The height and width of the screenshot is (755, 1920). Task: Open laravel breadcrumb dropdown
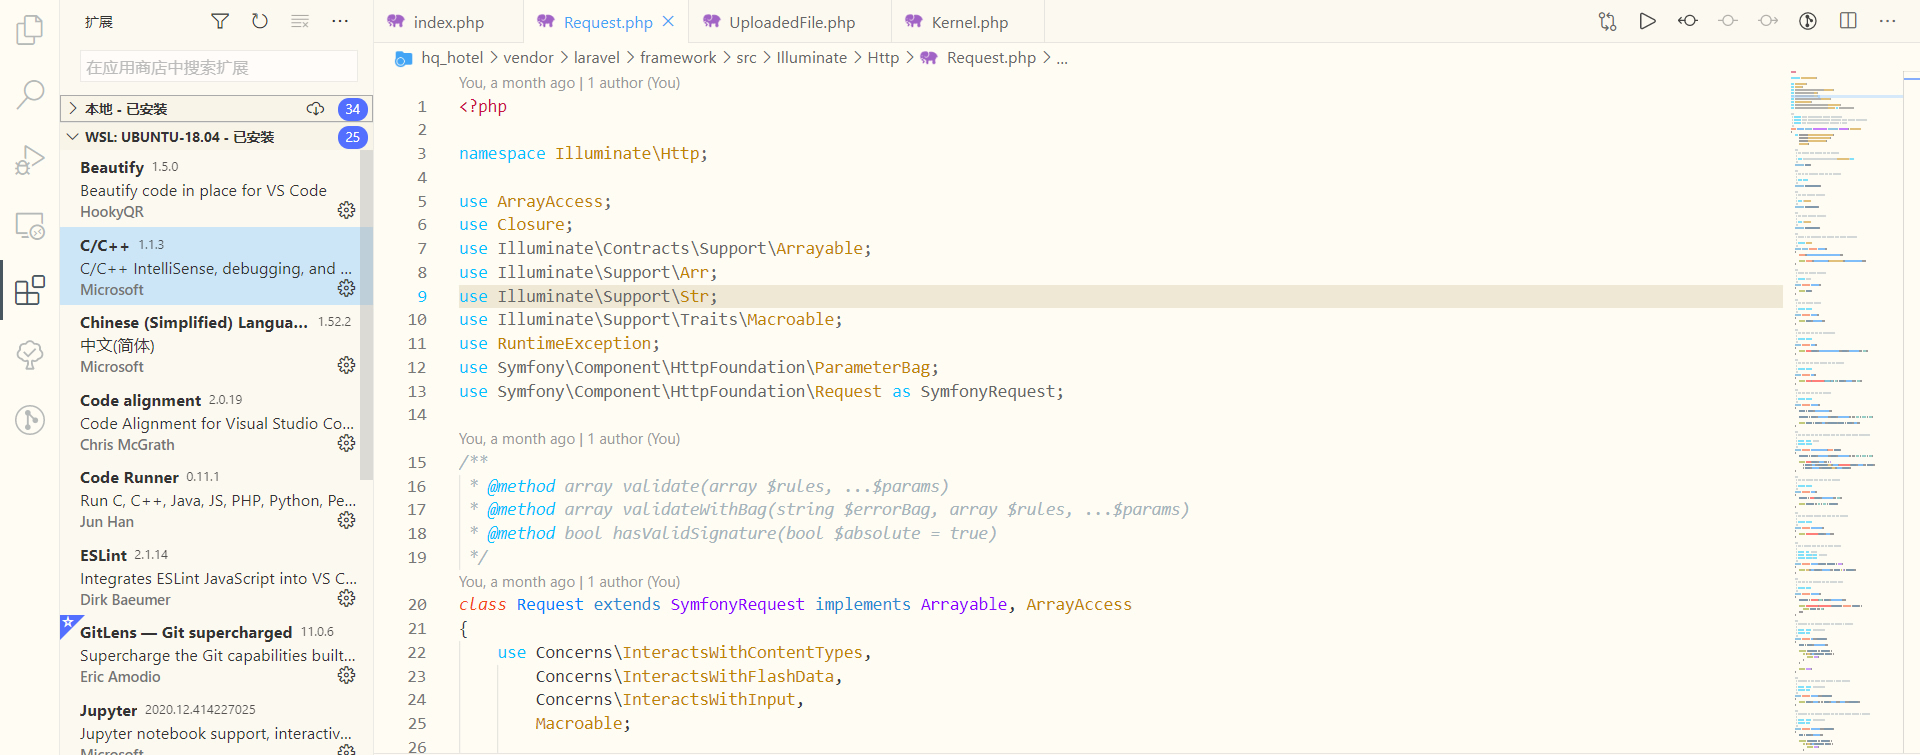coord(597,58)
